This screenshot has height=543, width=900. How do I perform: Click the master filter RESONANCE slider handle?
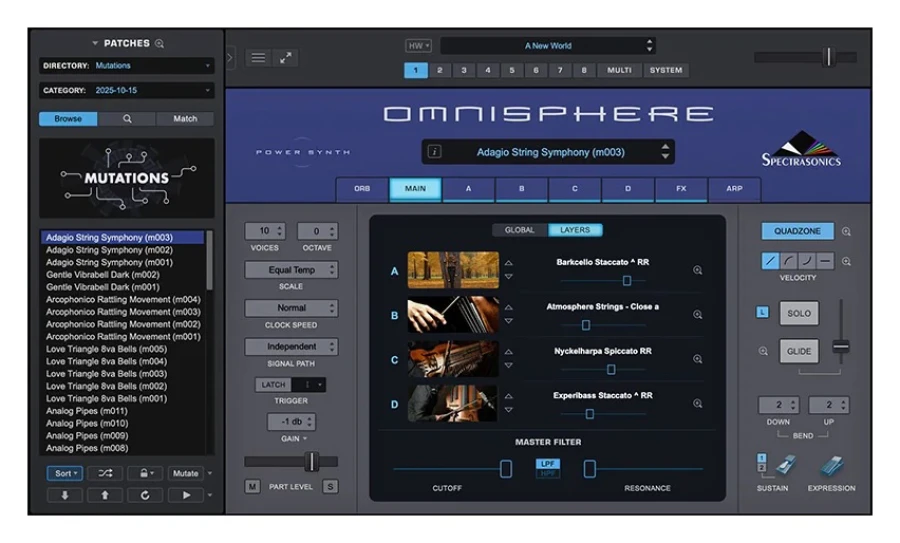tap(589, 469)
